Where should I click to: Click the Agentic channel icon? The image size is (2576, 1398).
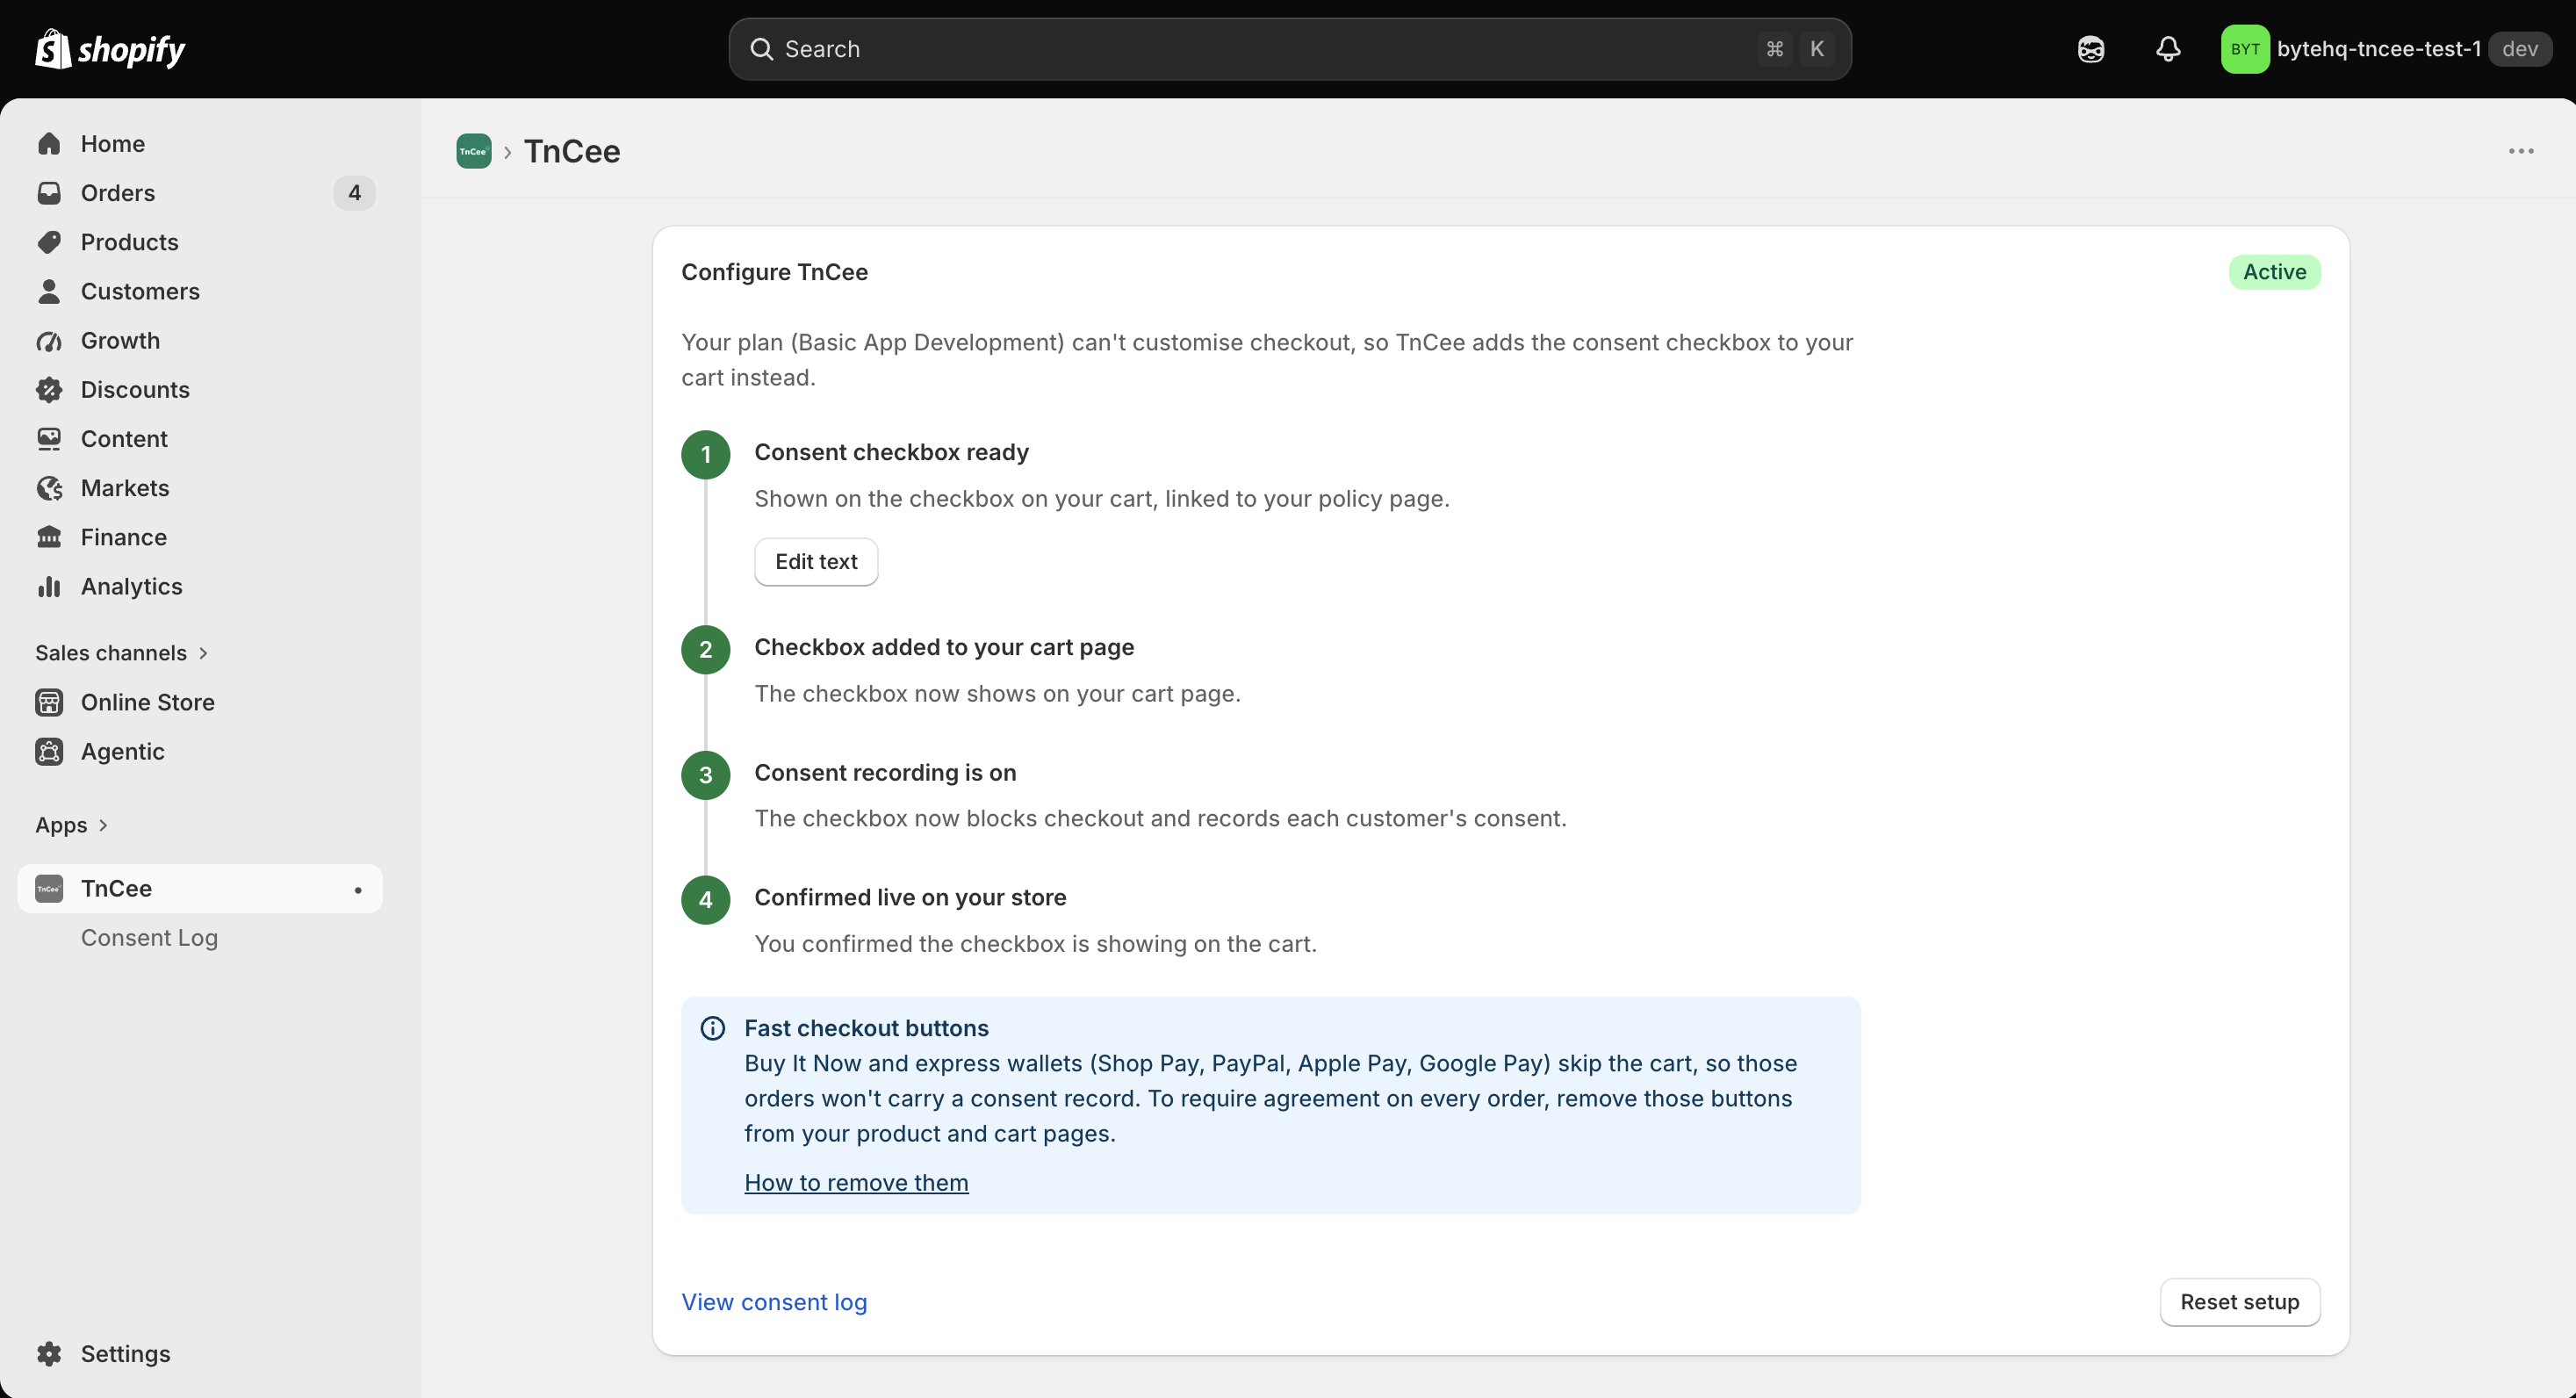point(49,751)
